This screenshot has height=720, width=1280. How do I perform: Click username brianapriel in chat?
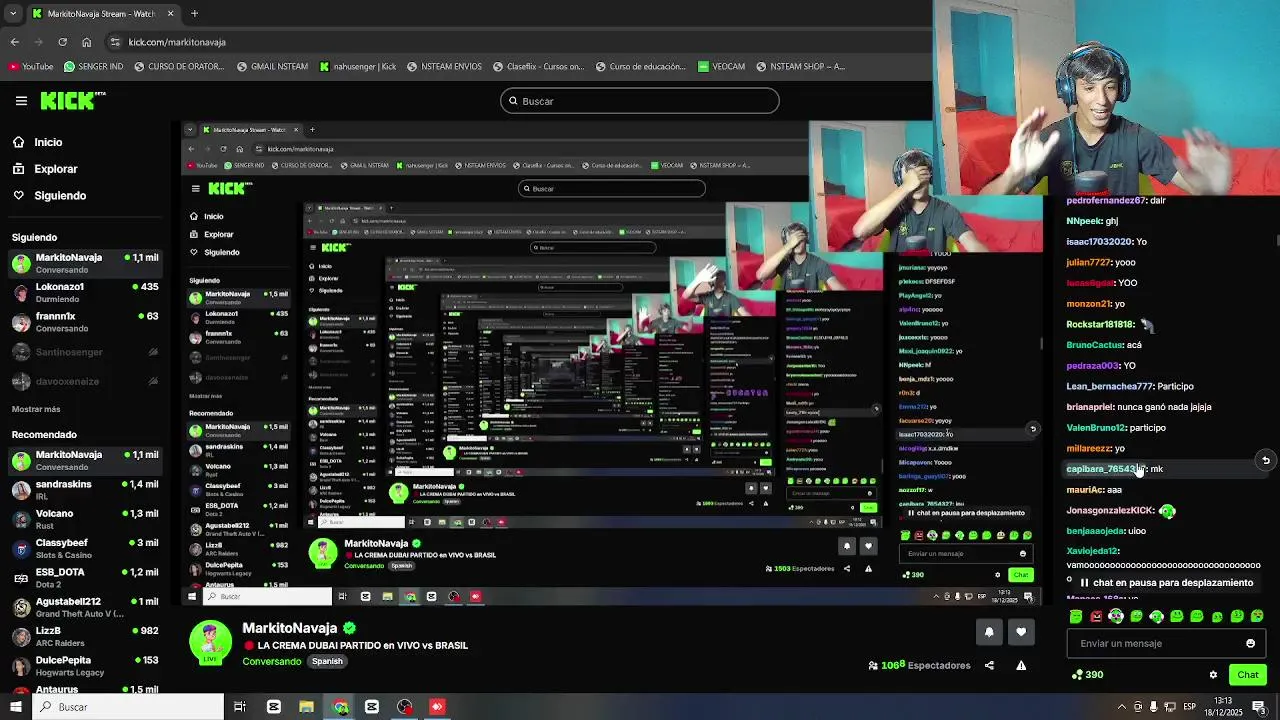coord(1090,407)
